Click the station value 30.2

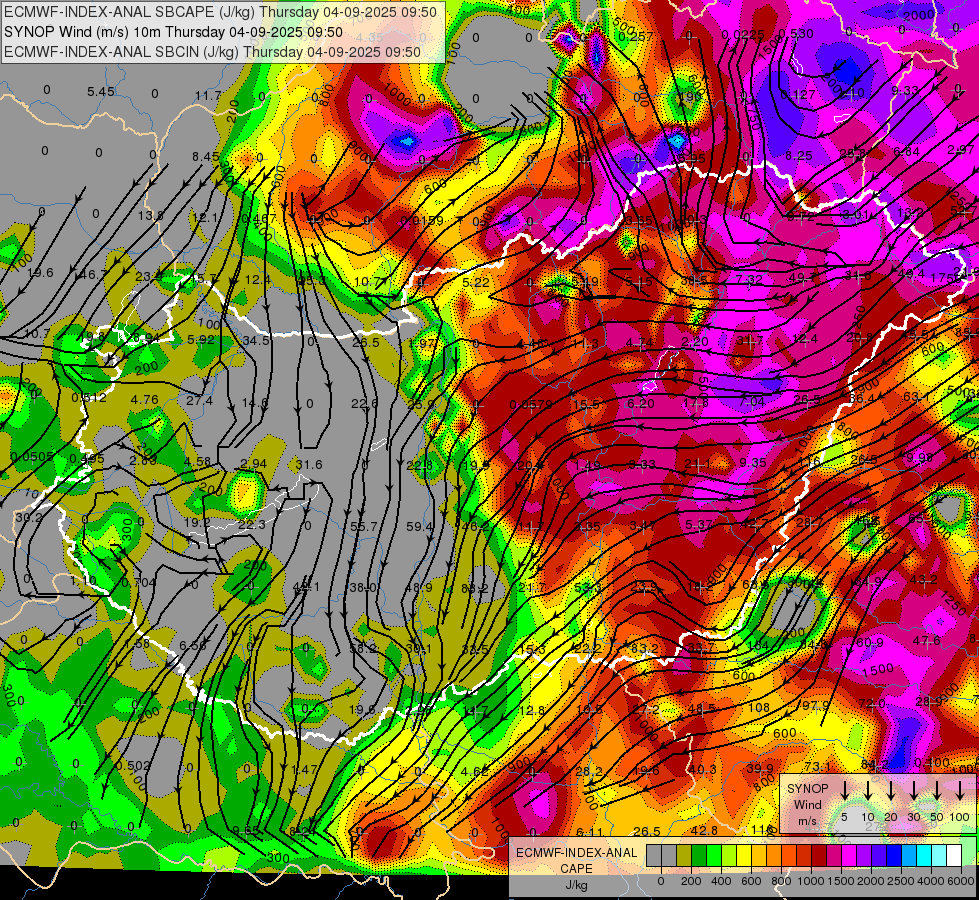coord(29,517)
